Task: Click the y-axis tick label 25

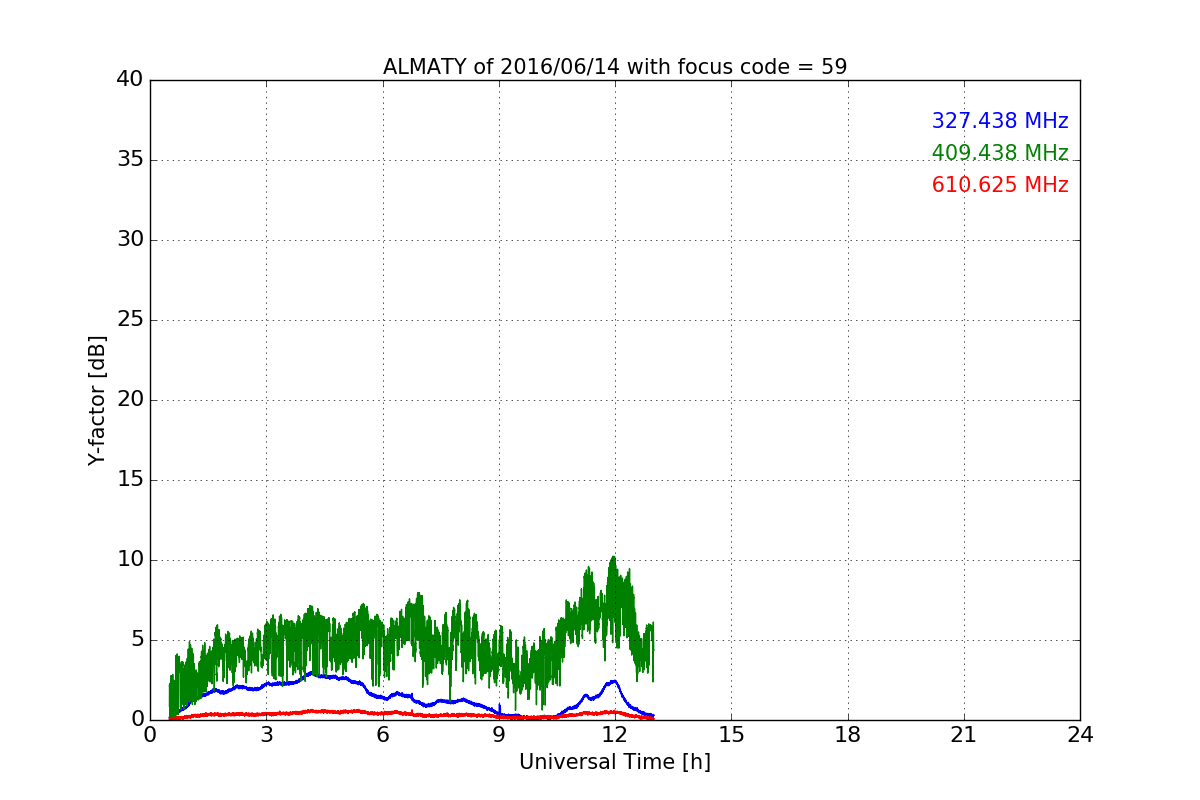Action: (x=130, y=320)
